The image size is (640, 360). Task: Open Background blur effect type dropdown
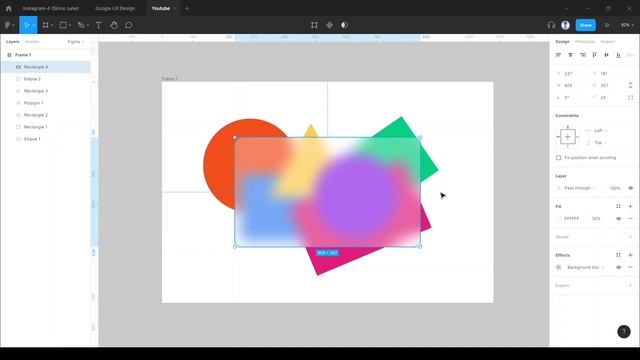(x=586, y=267)
